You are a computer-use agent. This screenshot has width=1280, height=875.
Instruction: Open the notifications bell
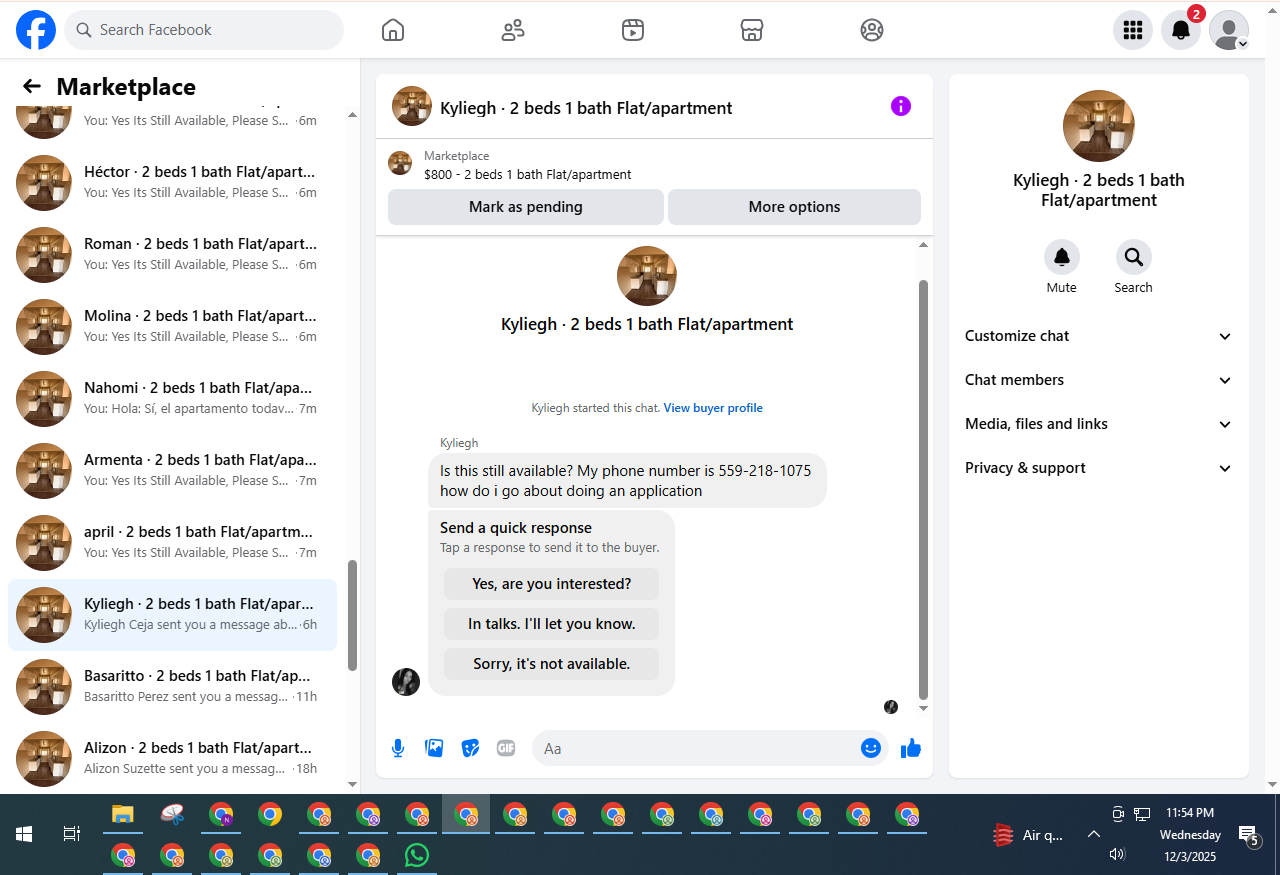[x=1181, y=30]
